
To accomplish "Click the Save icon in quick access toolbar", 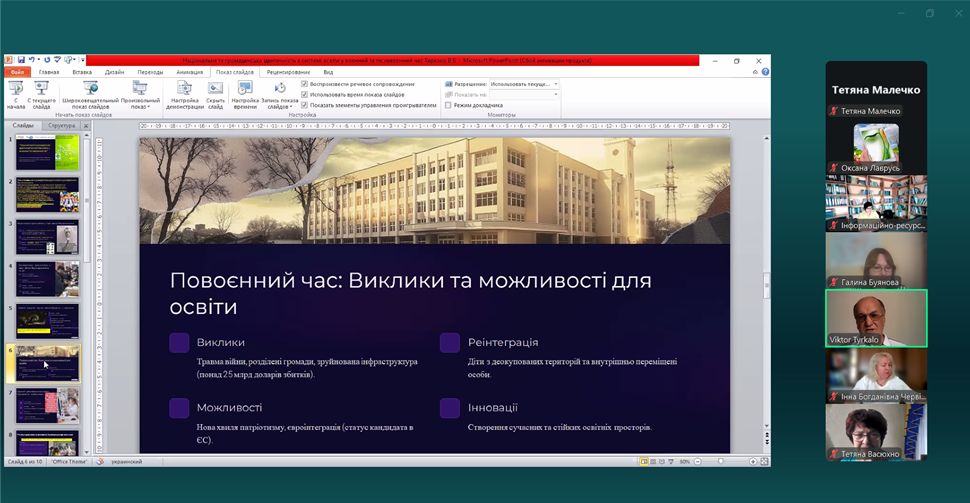I will point(21,61).
